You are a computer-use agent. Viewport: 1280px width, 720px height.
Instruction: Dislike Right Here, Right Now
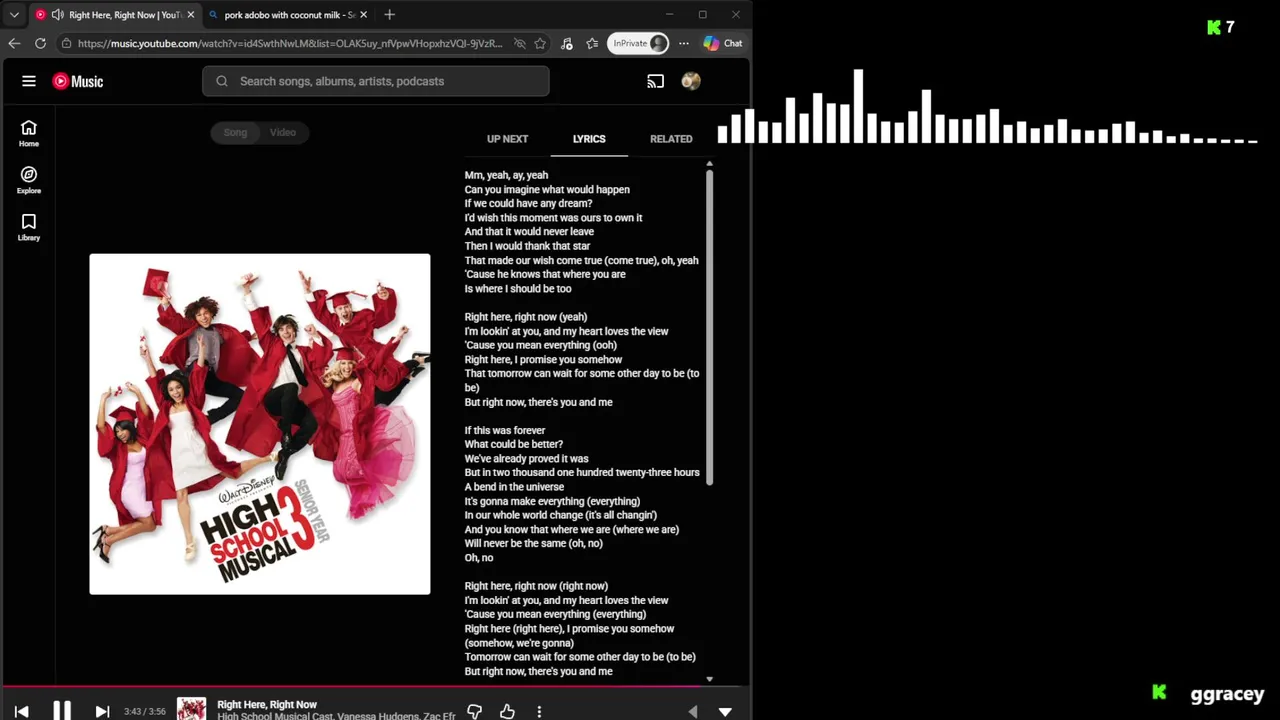pyautogui.click(x=475, y=711)
